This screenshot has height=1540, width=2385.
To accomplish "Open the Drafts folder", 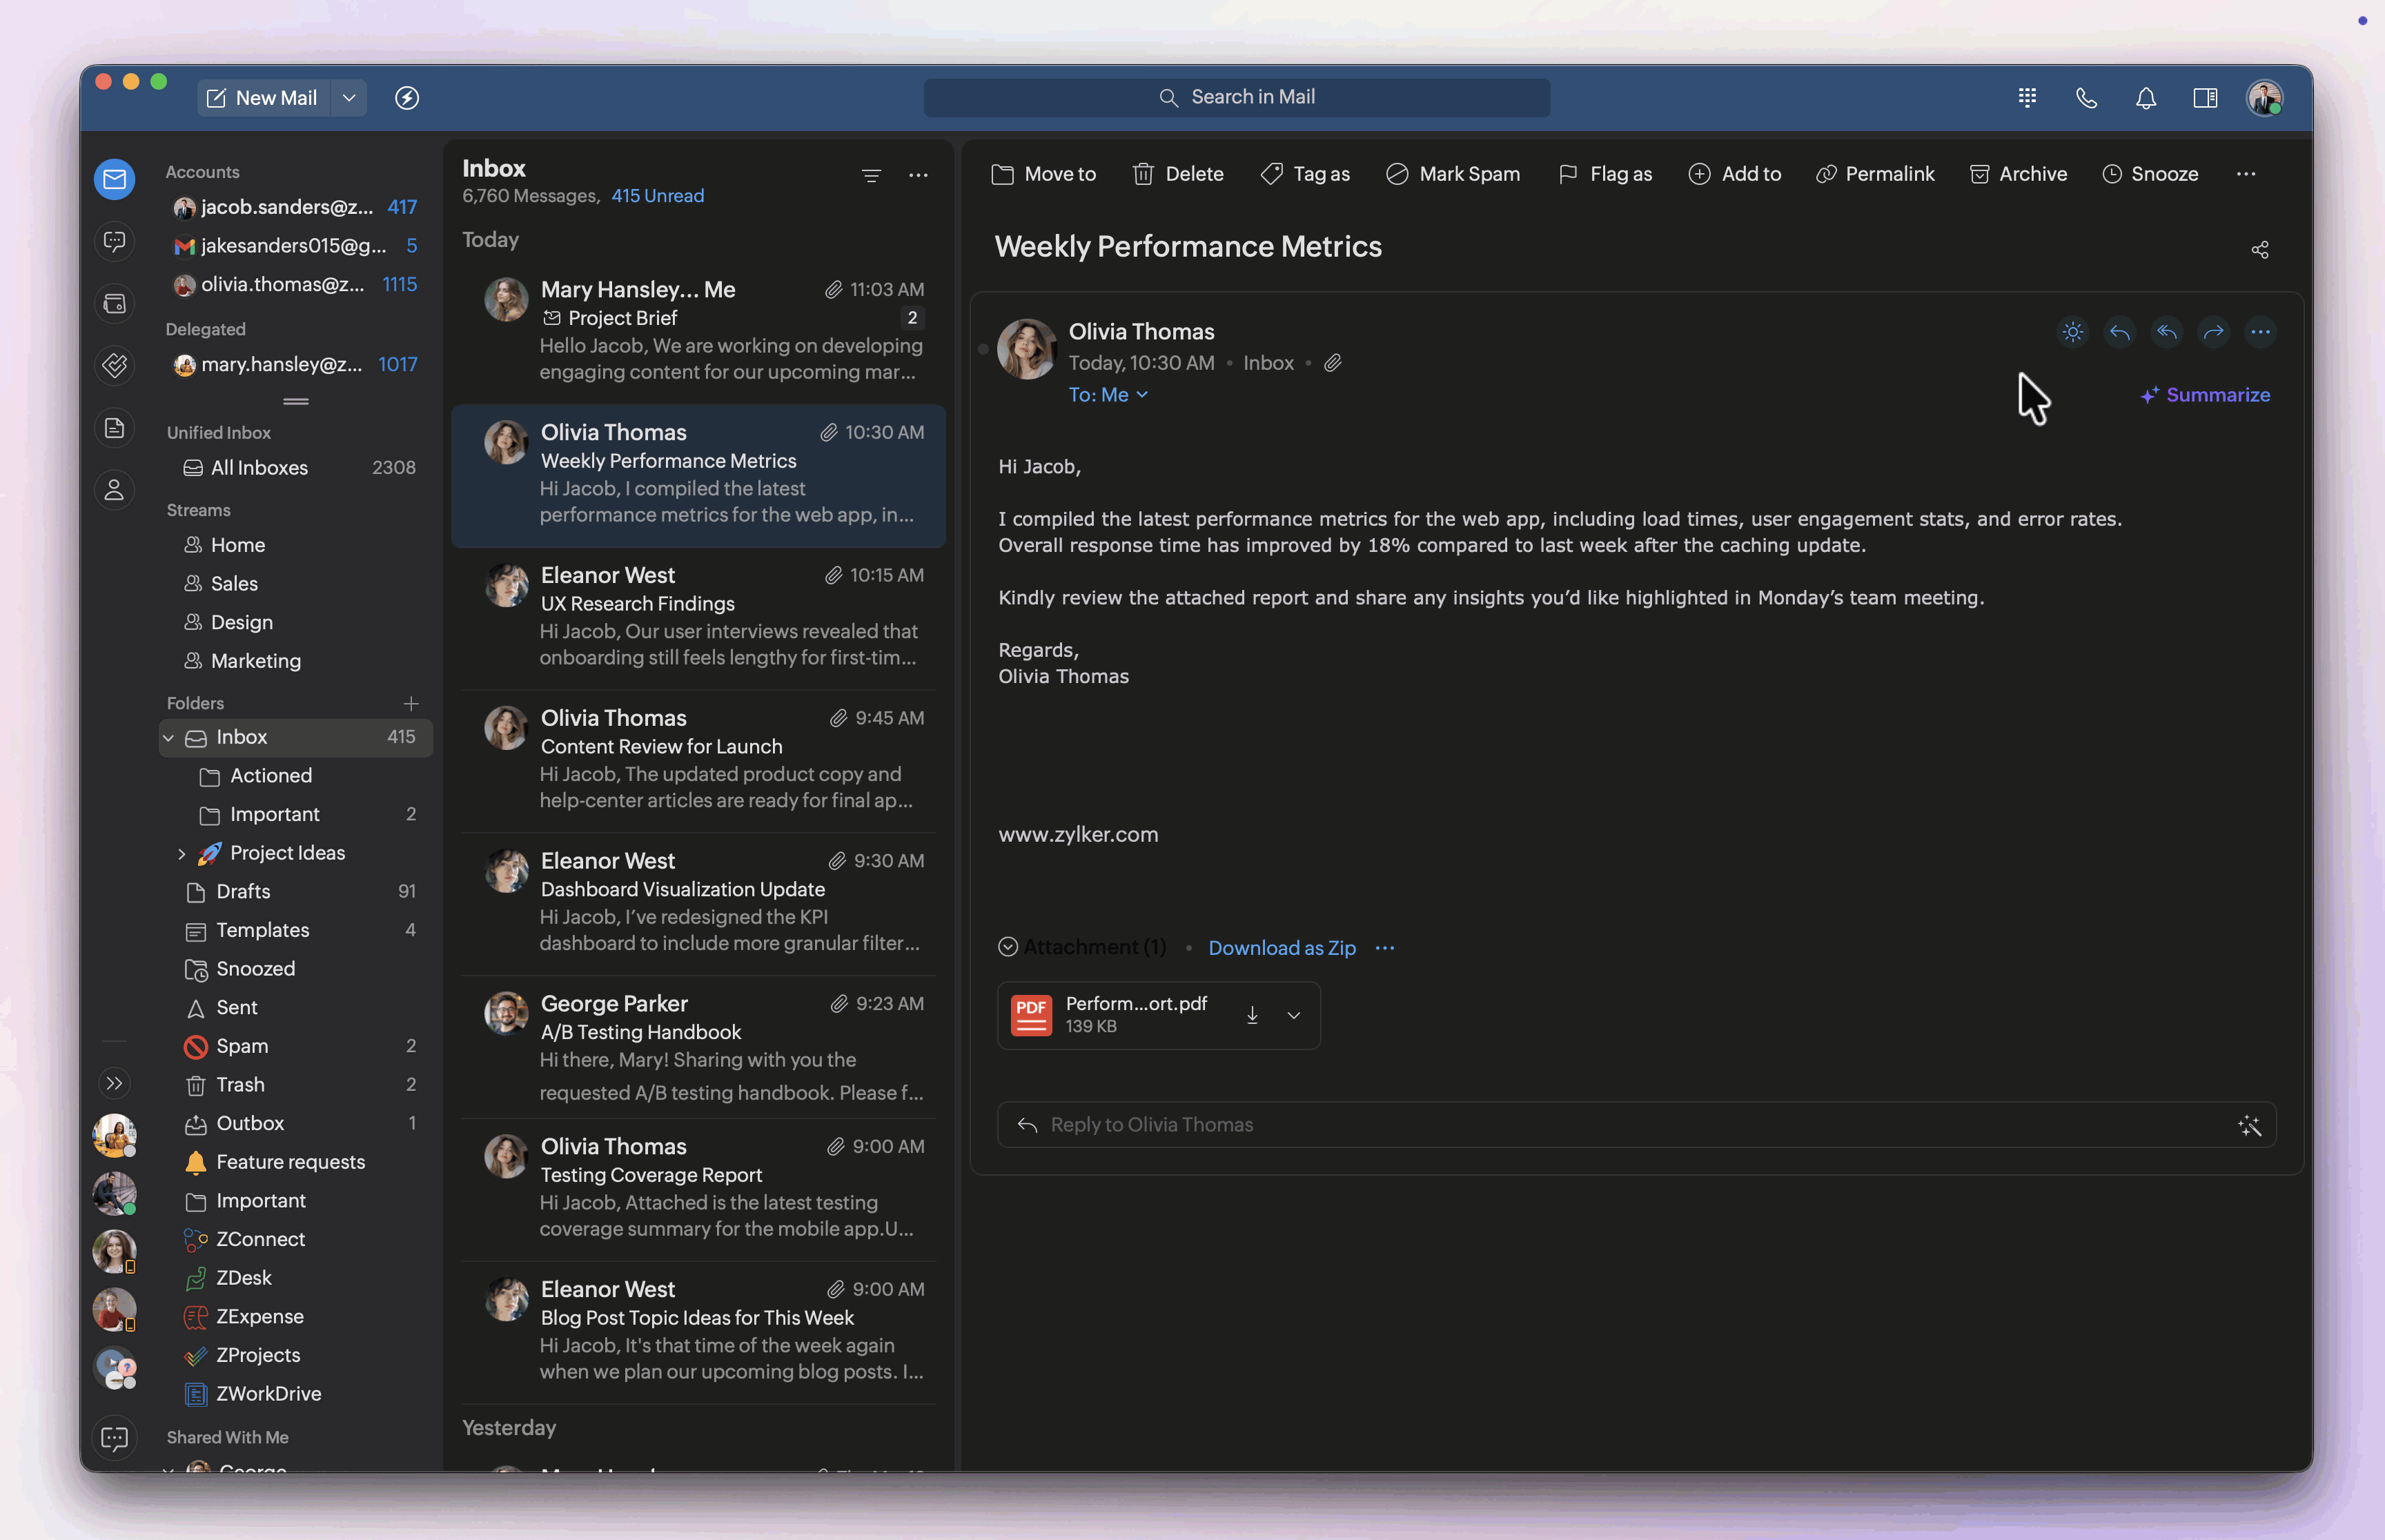I will point(243,892).
